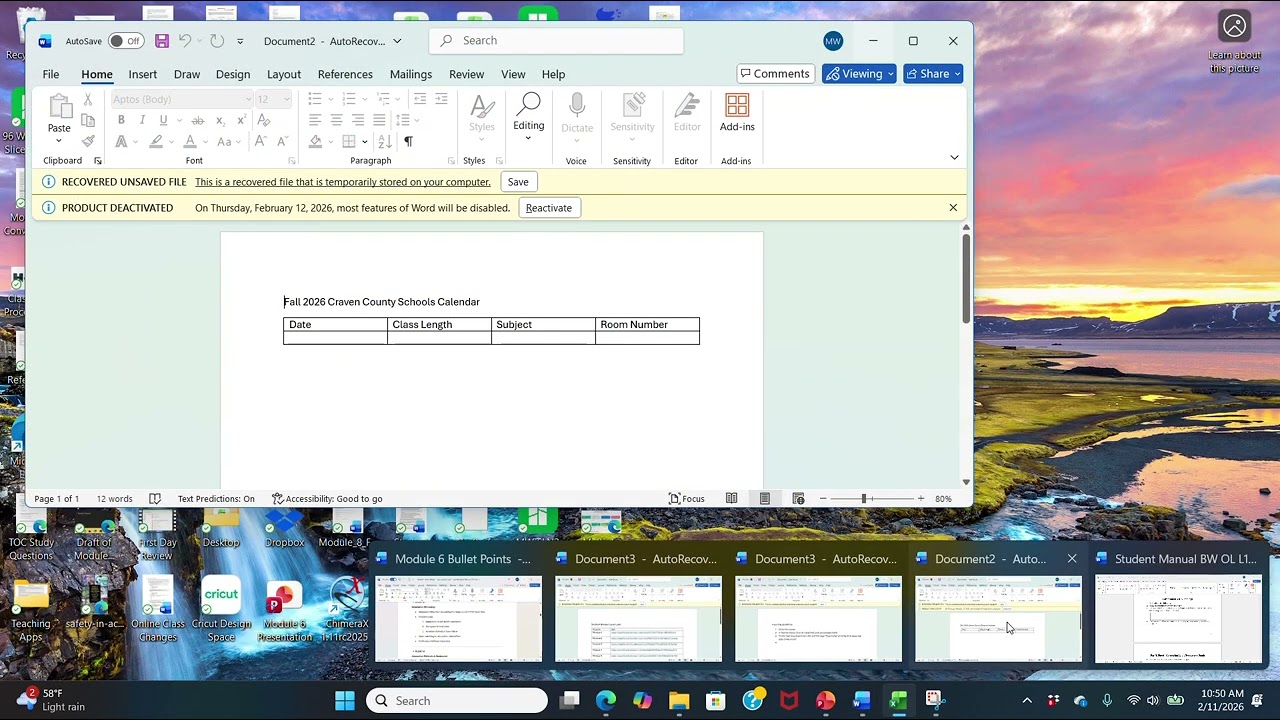This screenshot has height=720, width=1280.
Task: Toggle Bold formatting
Action: point(121,120)
